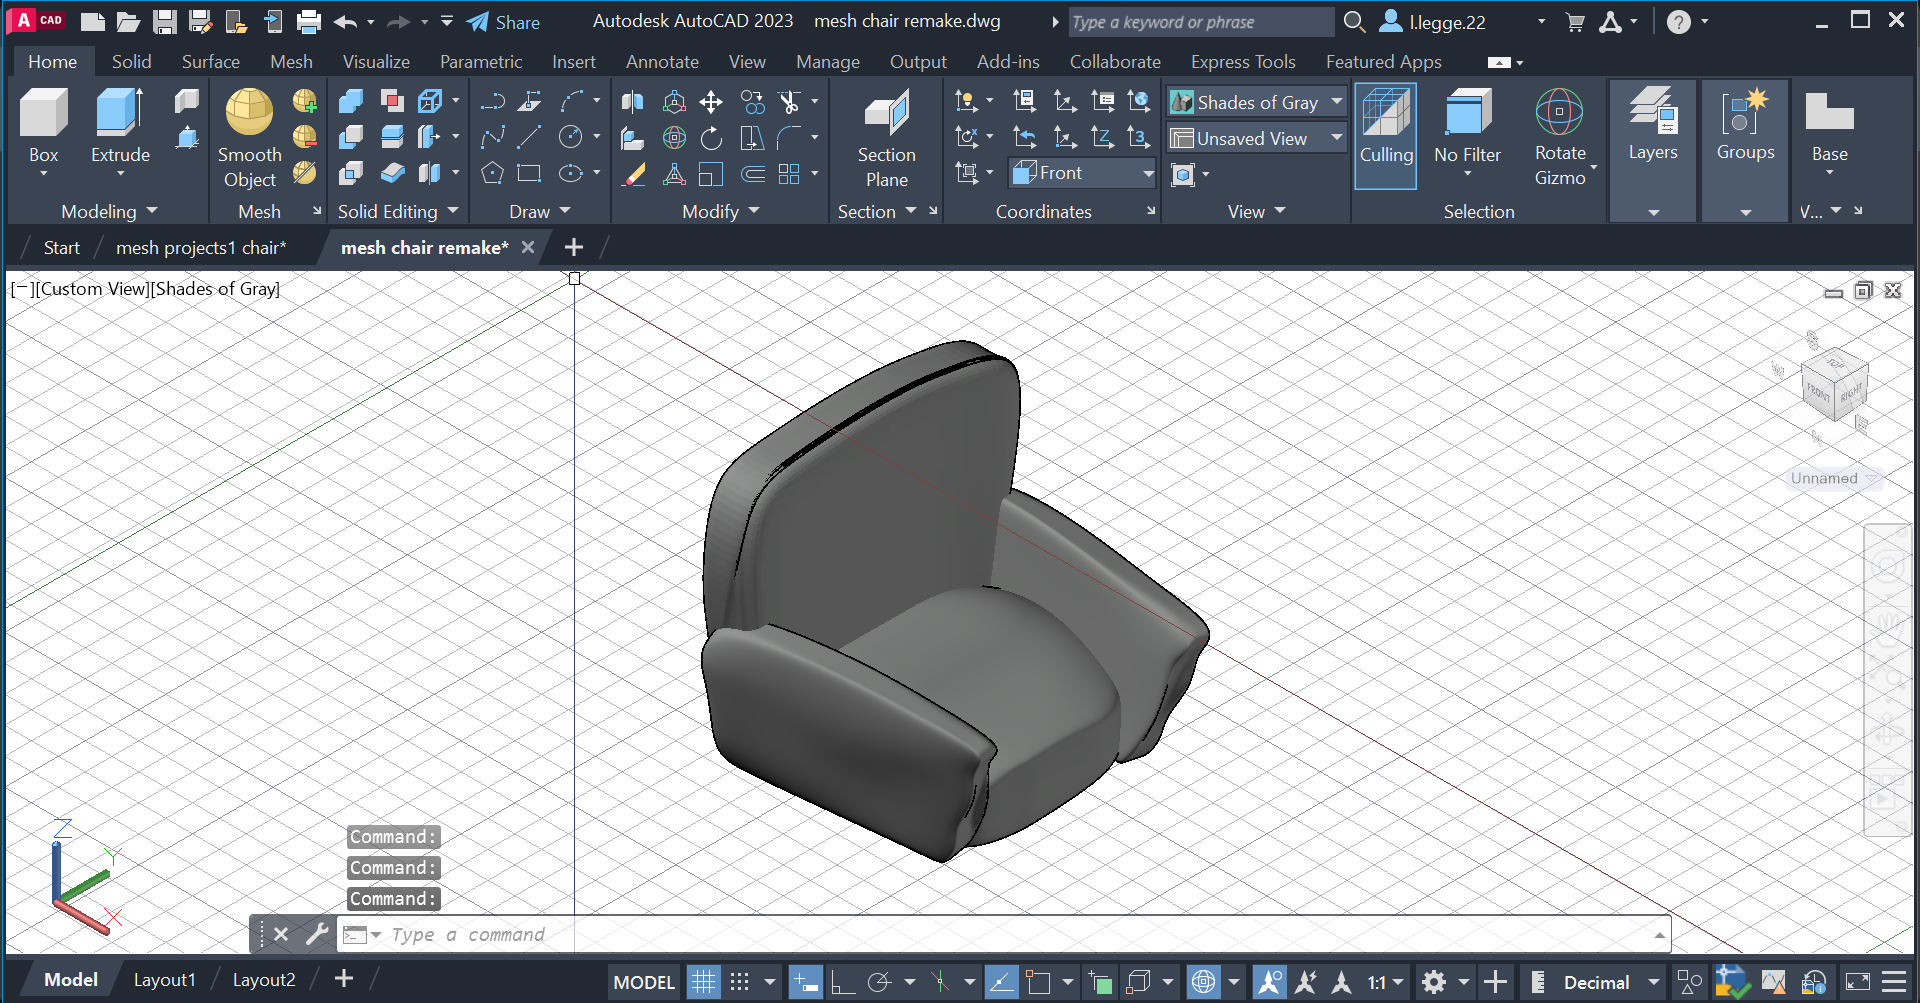Select the Erase tool
Image resolution: width=1920 pixels, height=1003 pixels.
(633, 174)
